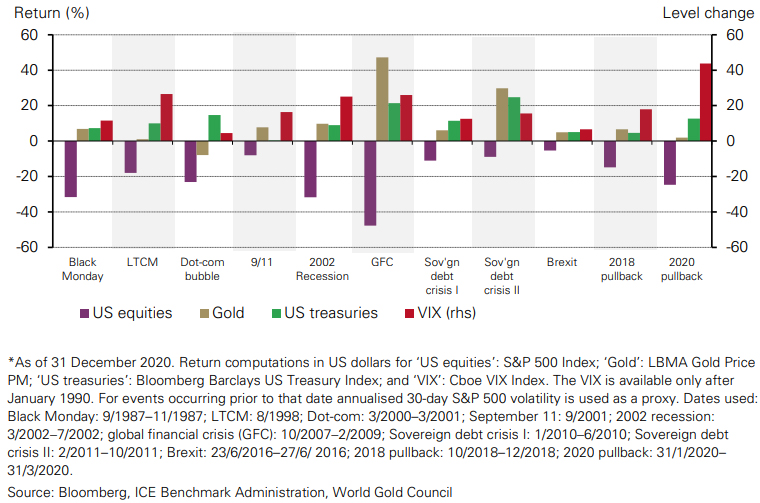Select the green treasuries bar for Dot-com bubble
Image resolution: width=760 pixels, height=503 pixels.
click(214, 128)
